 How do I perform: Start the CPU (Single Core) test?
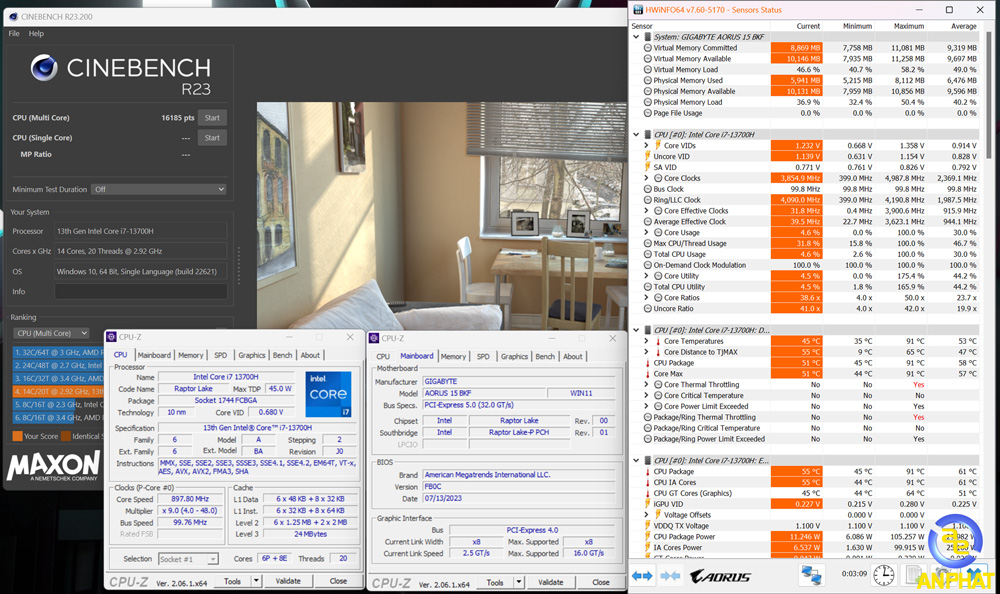click(x=212, y=138)
